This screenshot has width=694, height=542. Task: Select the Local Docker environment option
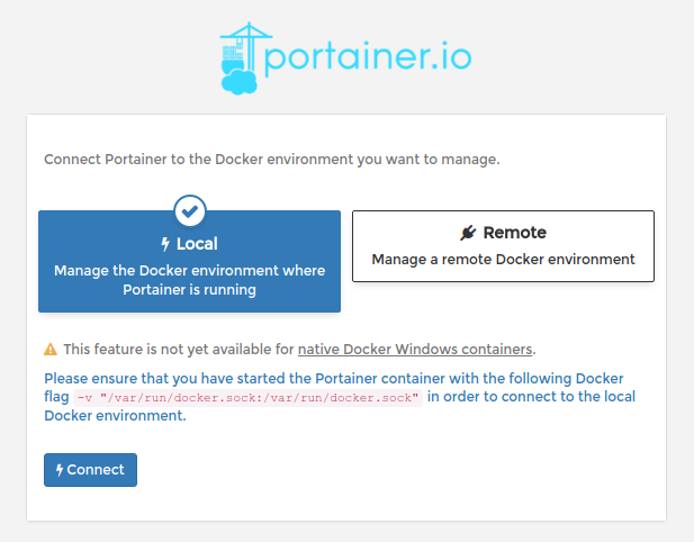[189, 262]
